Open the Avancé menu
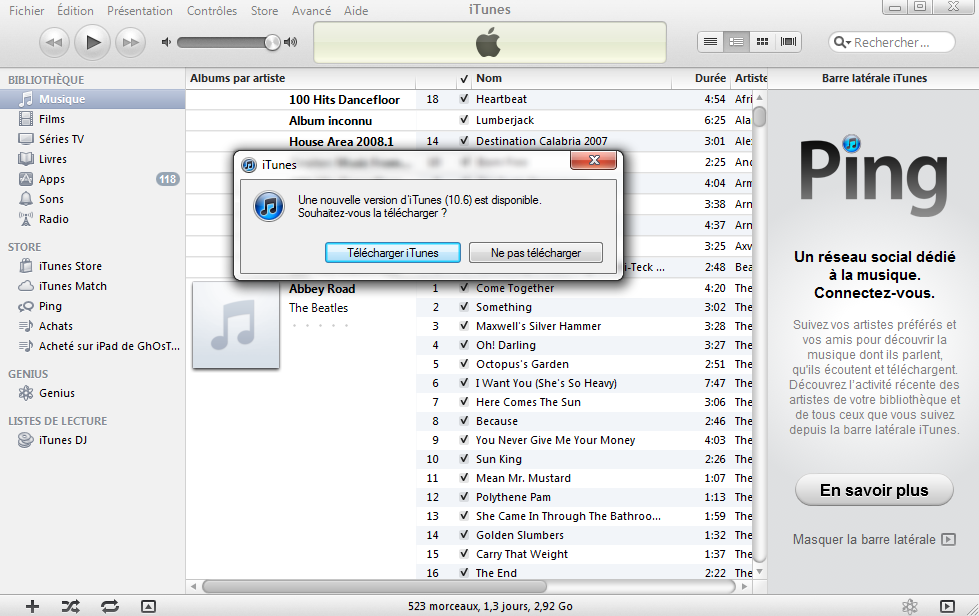The width and height of the screenshot is (979, 616). tap(312, 11)
